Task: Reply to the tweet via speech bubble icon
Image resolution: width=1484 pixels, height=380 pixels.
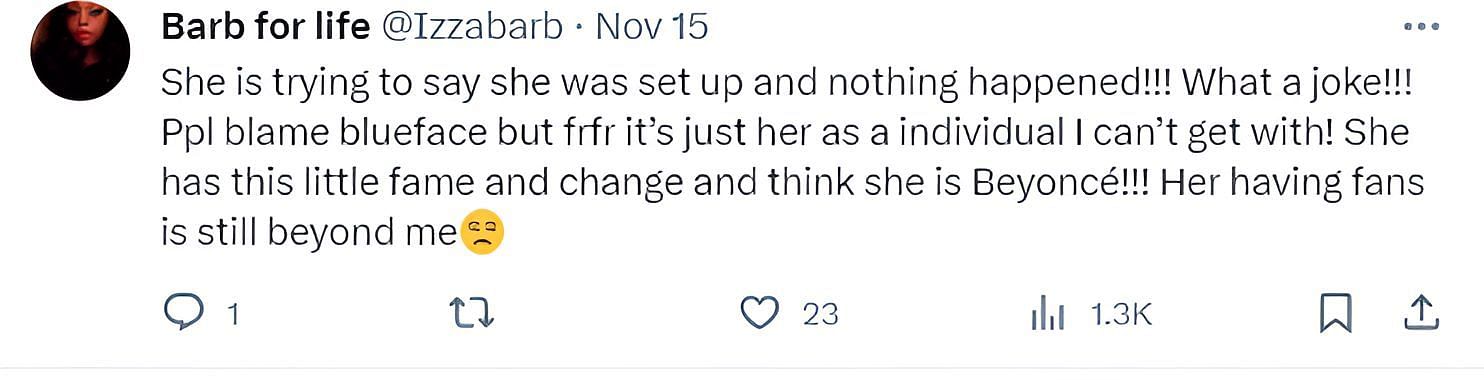Action: coord(184,314)
